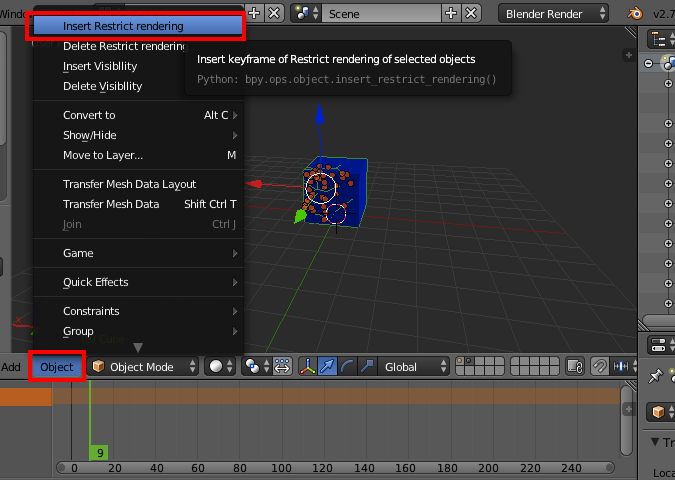675x480 pixels.
Task: Delete the current scene with X
Action: pos(471,13)
